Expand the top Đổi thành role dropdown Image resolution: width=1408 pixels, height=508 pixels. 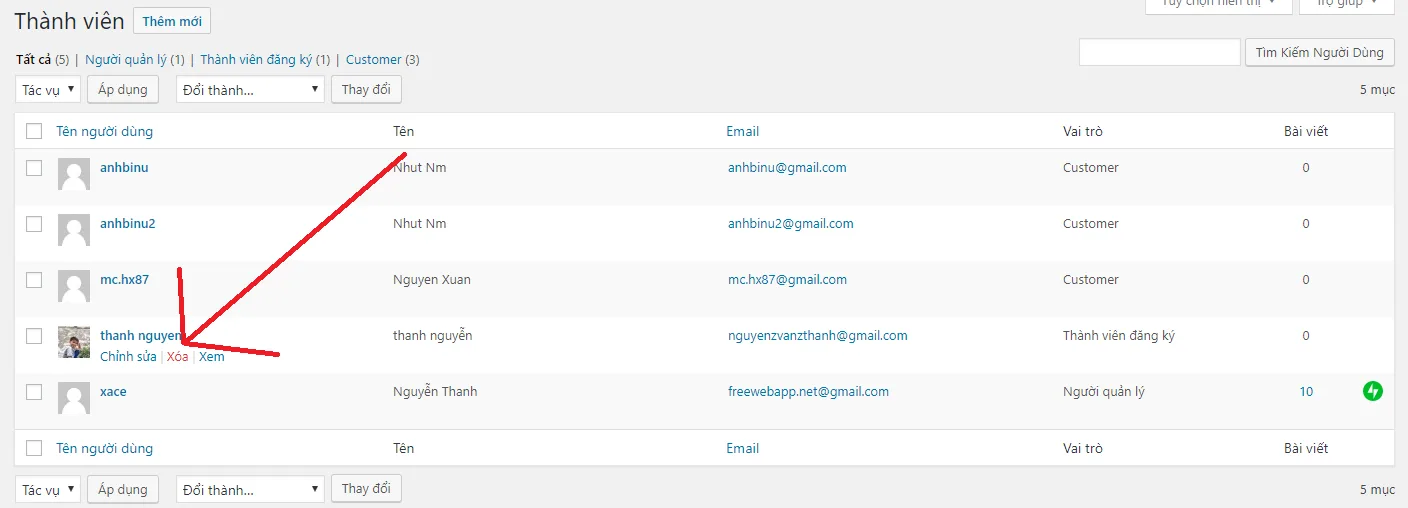point(251,90)
